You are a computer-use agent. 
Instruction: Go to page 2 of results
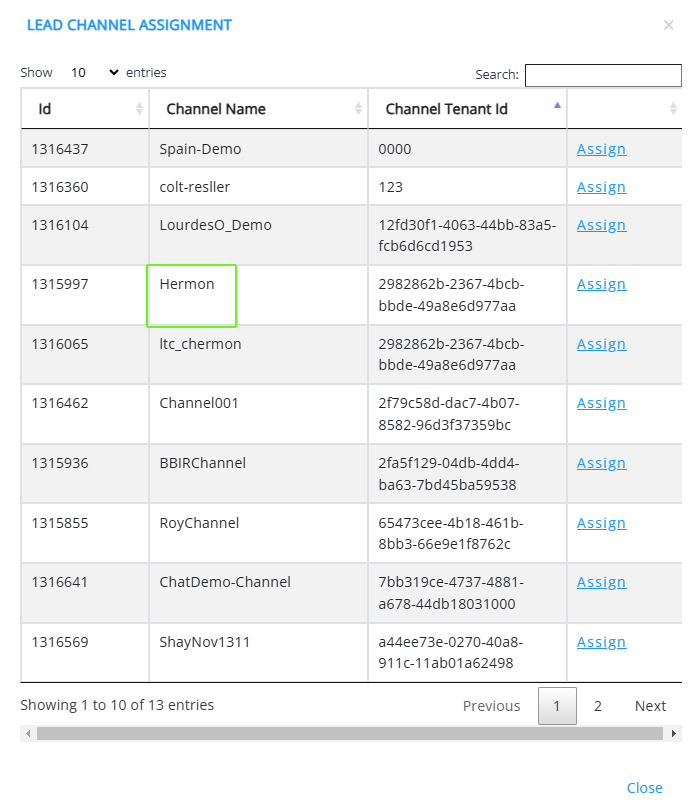[597, 706]
